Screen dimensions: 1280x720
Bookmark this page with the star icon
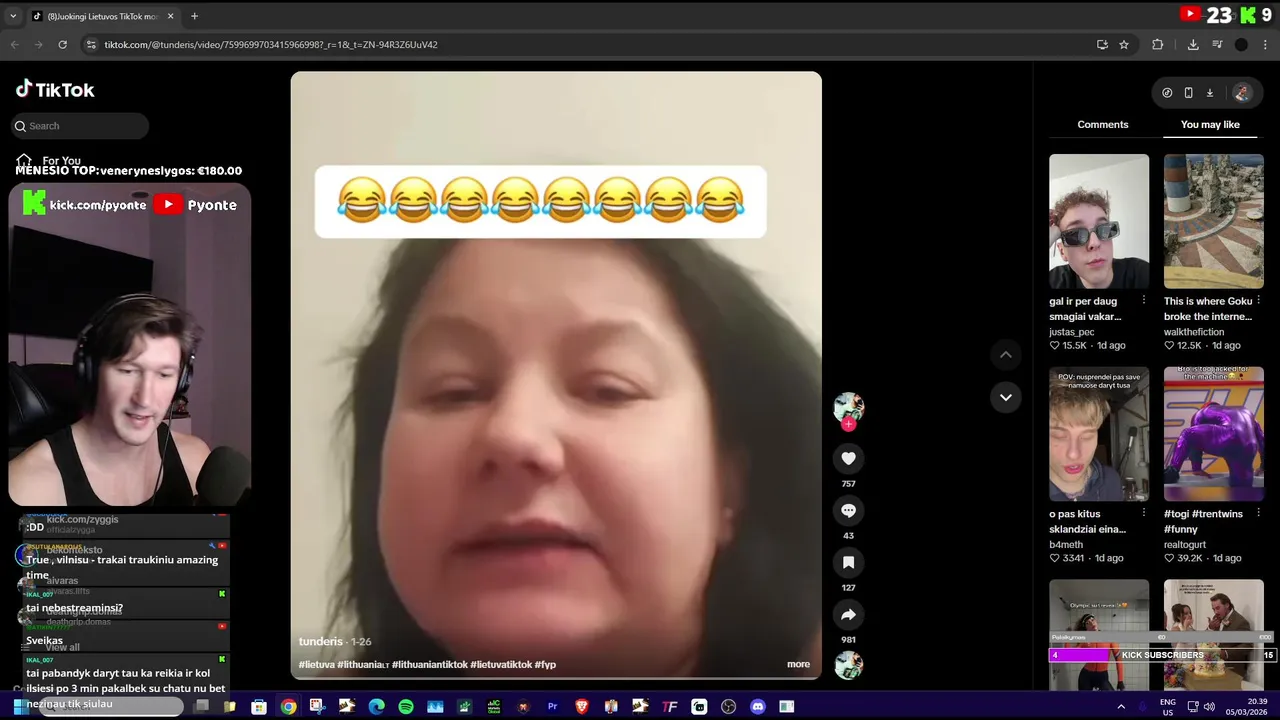click(x=1124, y=44)
